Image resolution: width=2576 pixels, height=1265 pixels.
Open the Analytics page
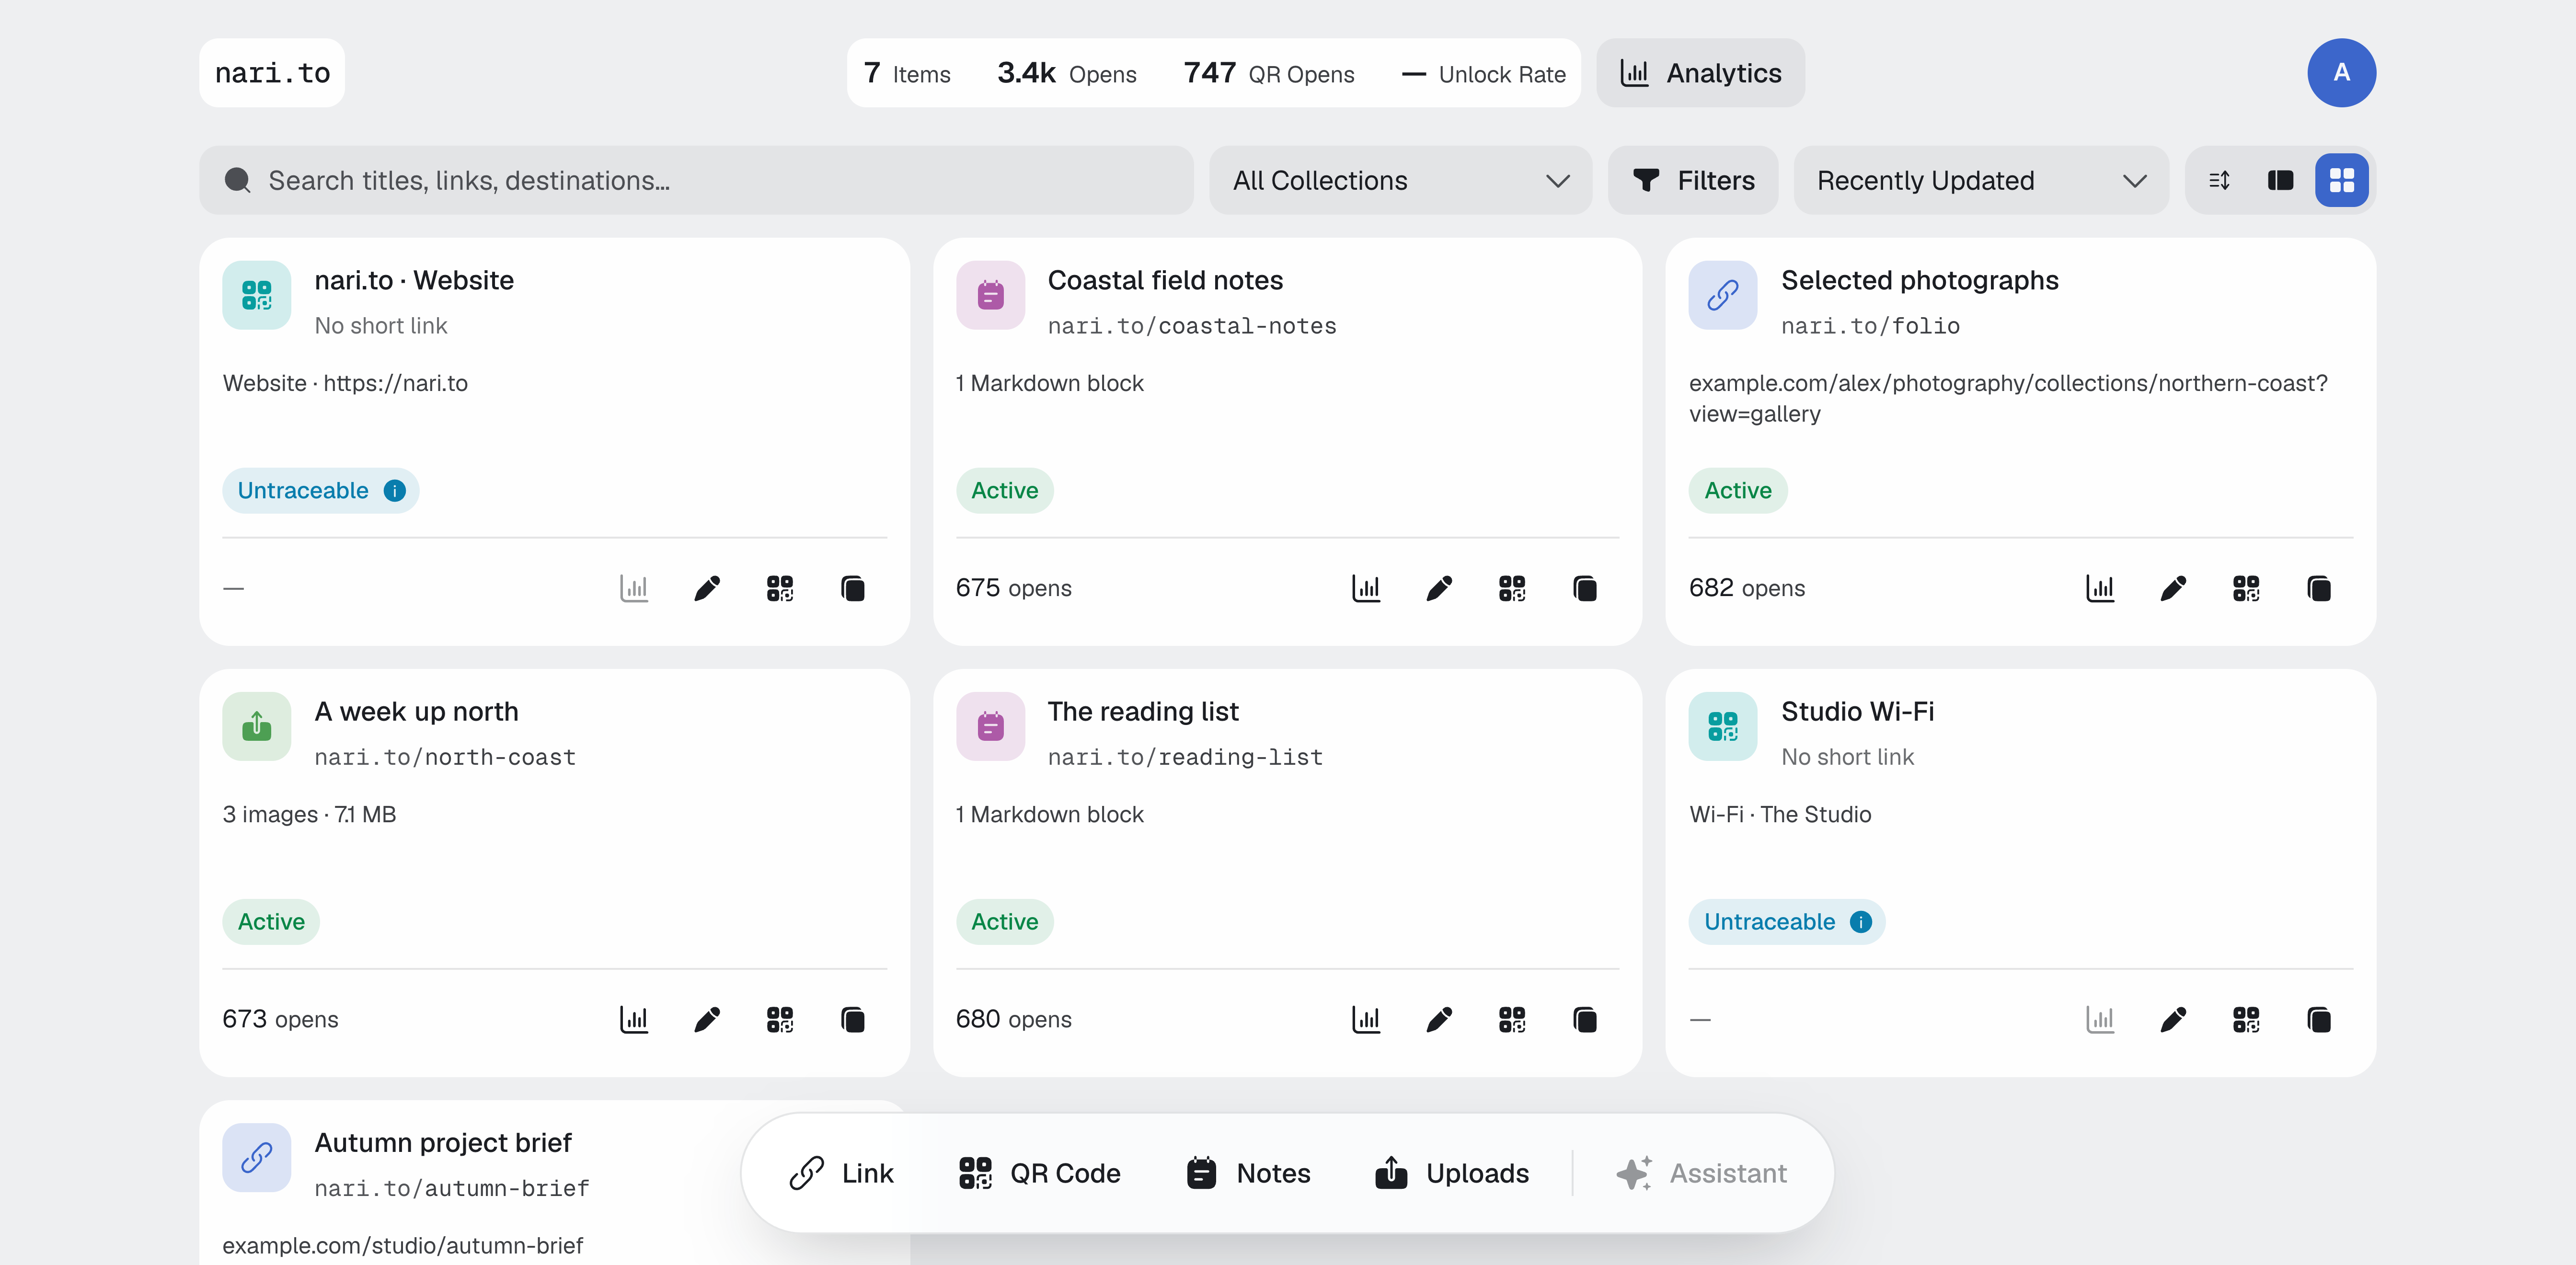pos(1700,73)
